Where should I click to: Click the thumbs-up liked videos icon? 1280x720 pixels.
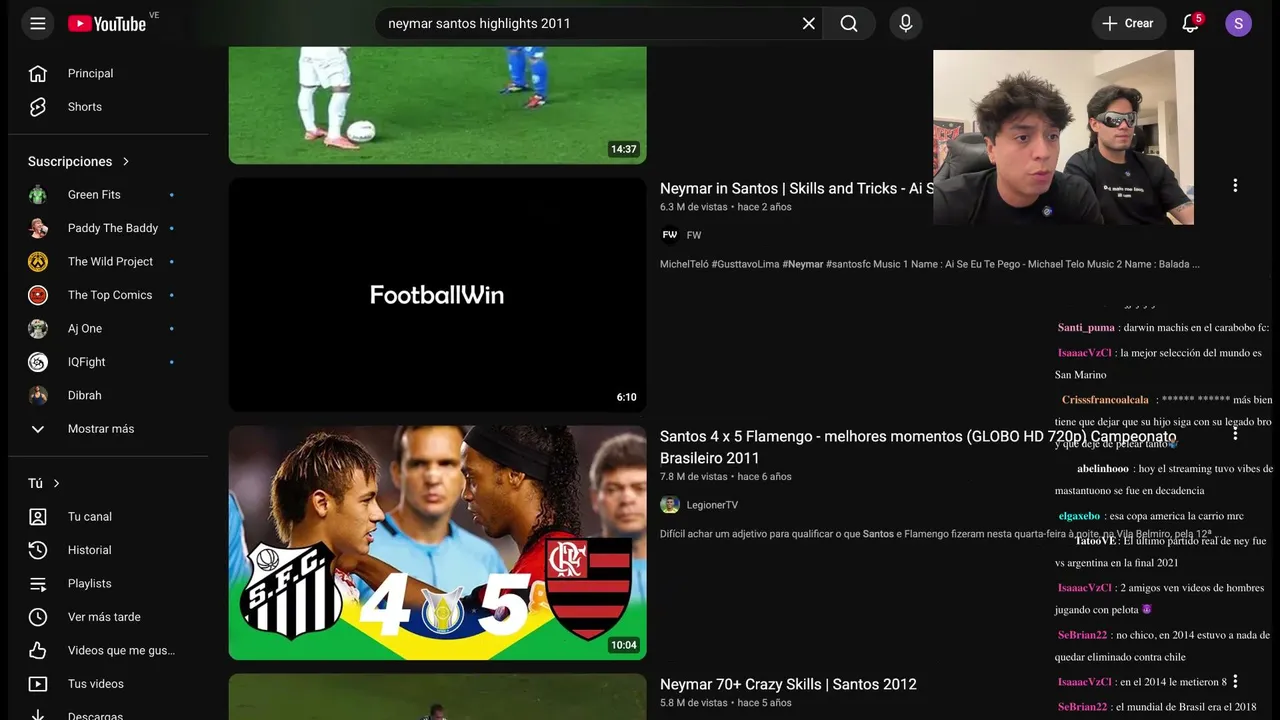point(38,650)
